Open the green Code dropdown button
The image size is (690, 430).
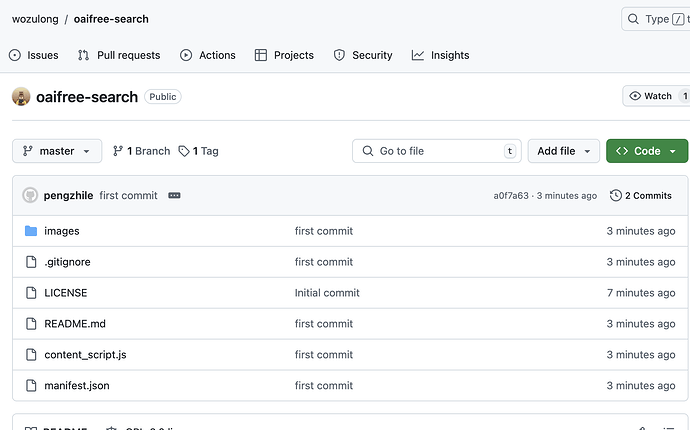[647, 151]
